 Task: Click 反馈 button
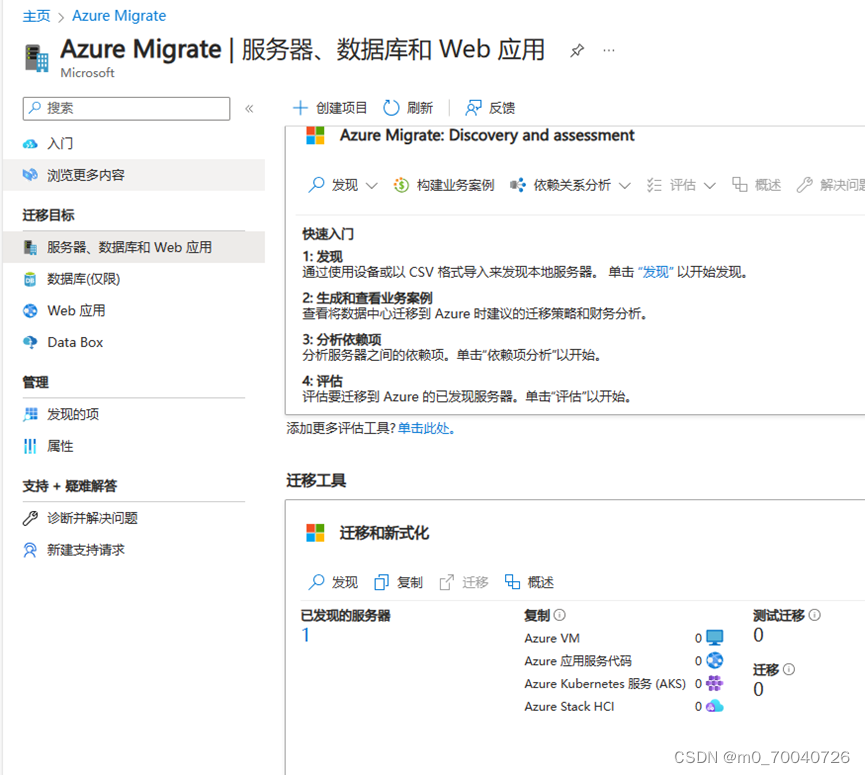click(490, 108)
